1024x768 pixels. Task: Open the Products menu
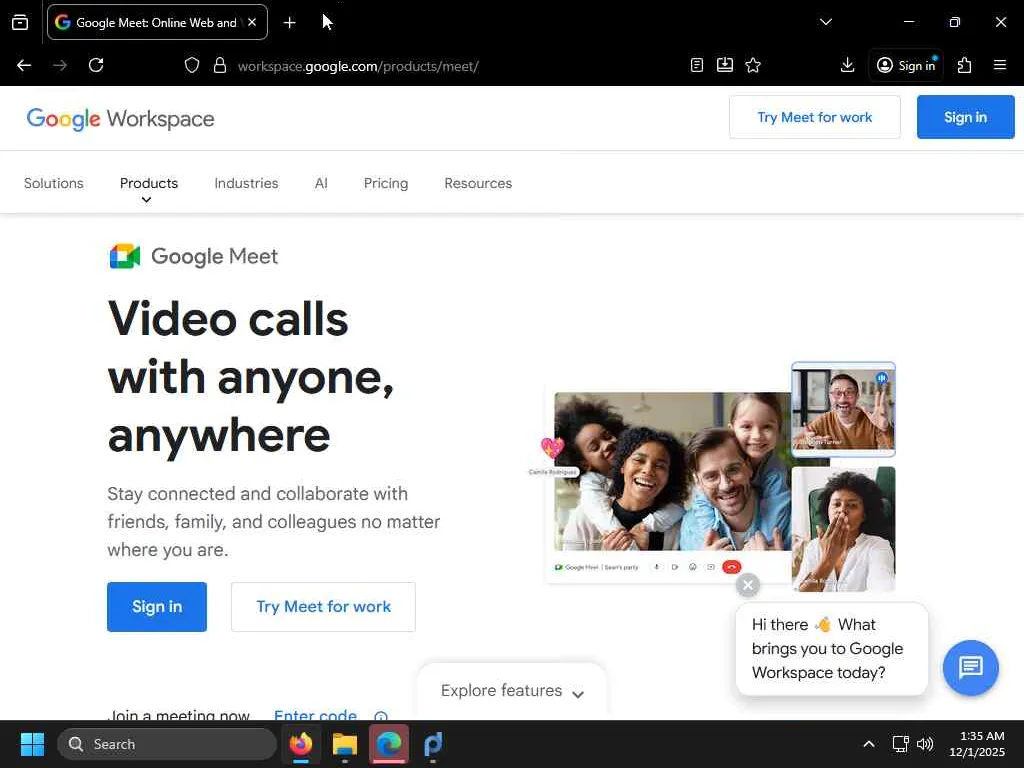pos(149,184)
